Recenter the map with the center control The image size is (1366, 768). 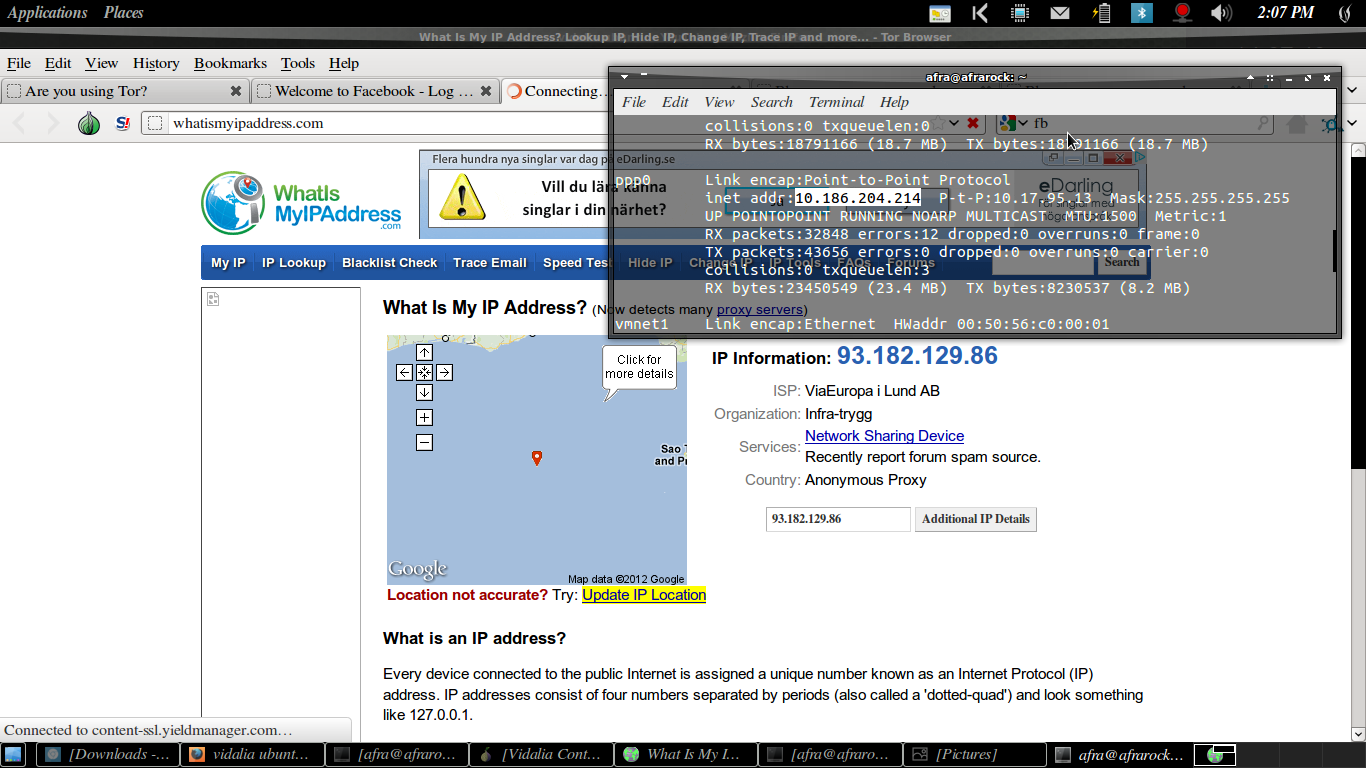pos(424,372)
